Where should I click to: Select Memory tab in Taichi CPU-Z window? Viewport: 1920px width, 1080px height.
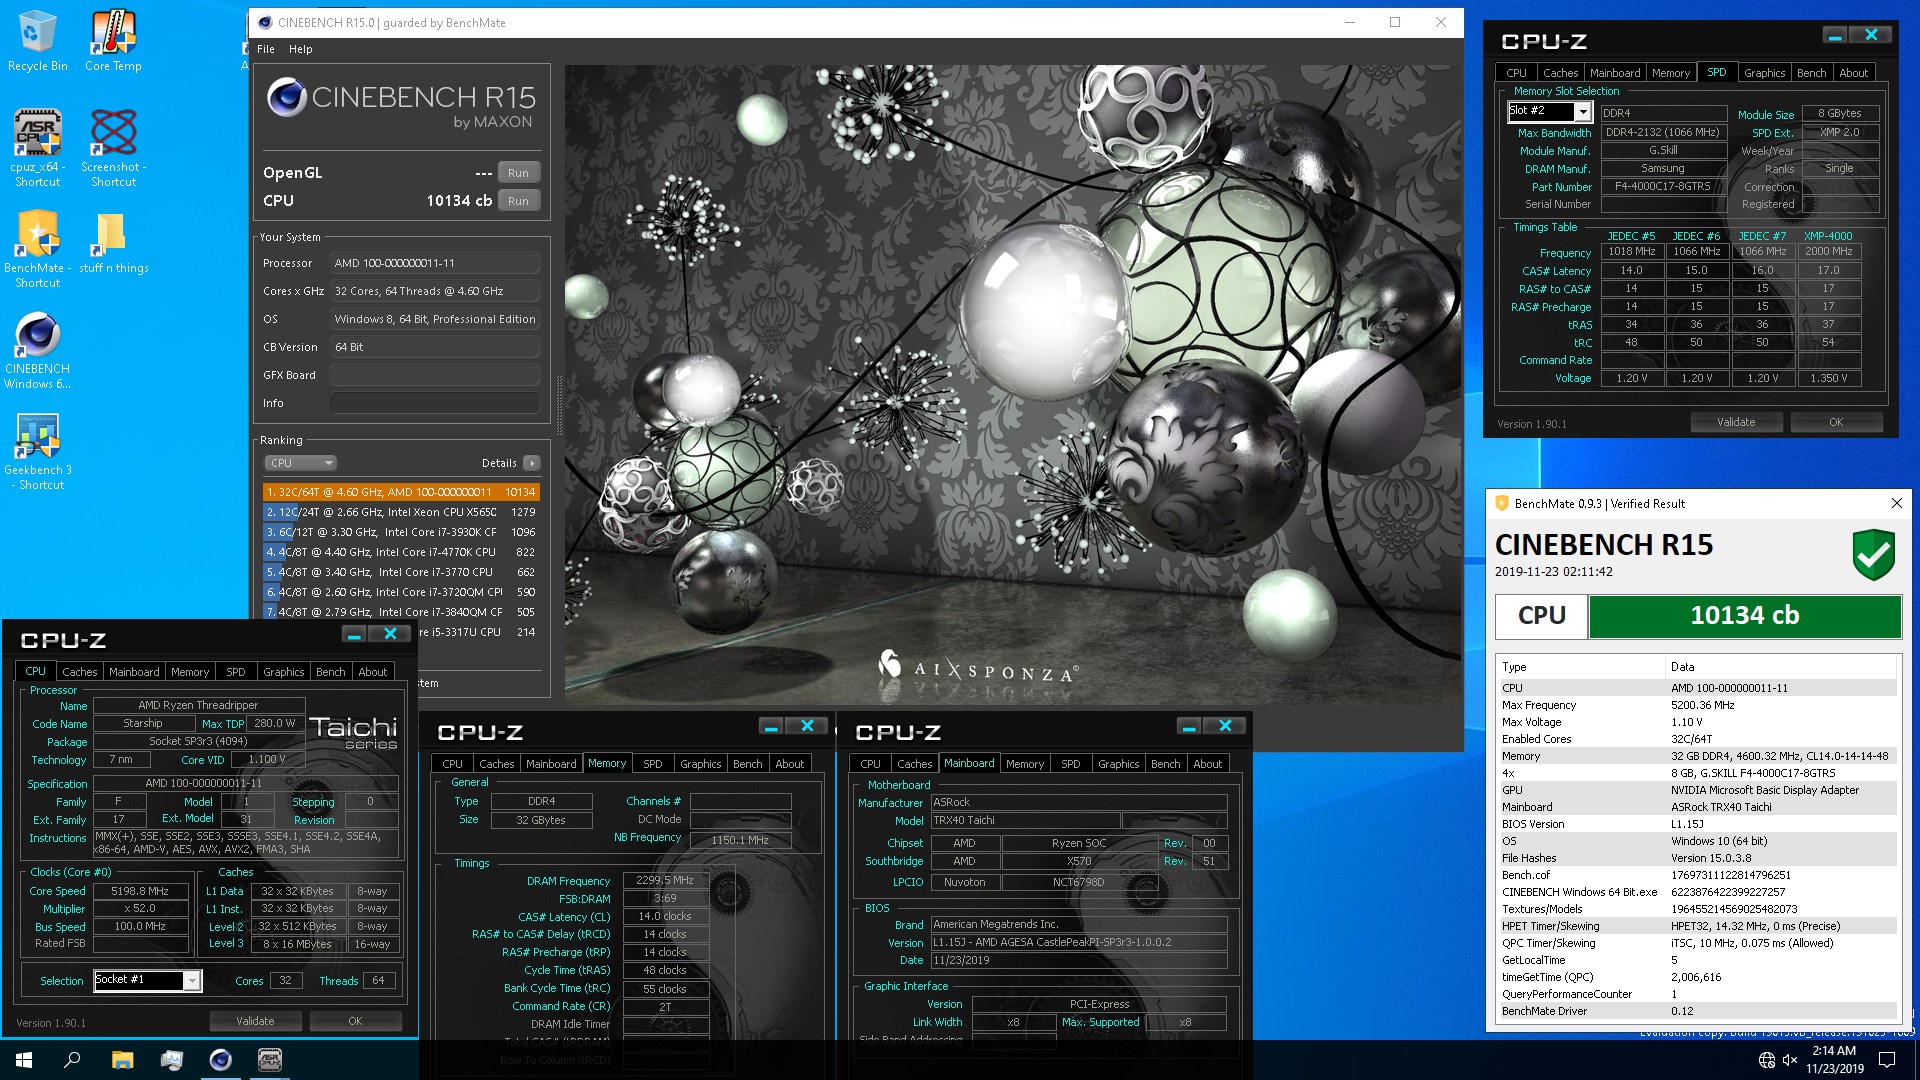tap(190, 672)
